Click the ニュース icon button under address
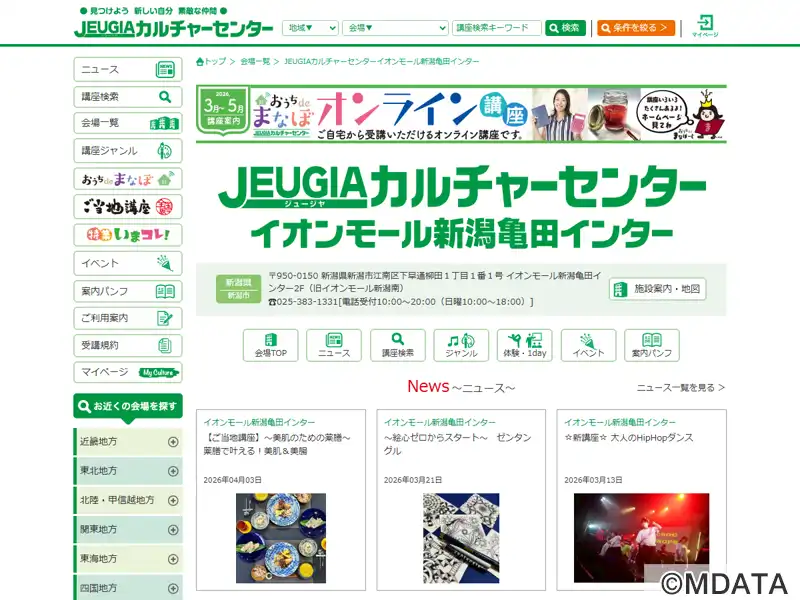The height and width of the screenshot is (600, 800). pos(334,345)
